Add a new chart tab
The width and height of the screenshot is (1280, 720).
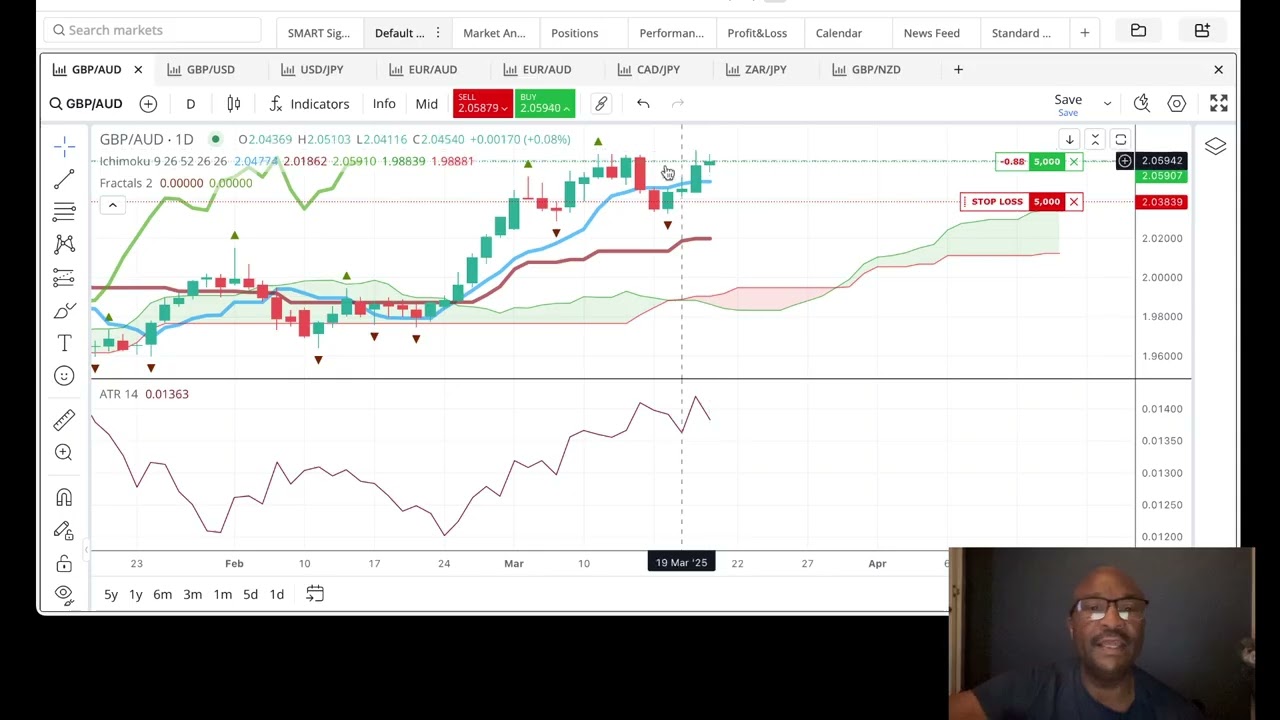[x=958, y=69]
